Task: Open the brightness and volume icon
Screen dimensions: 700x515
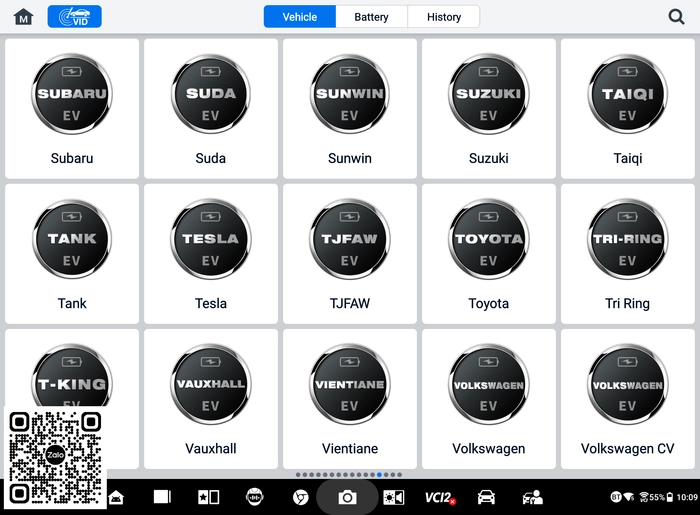Action: coord(394,497)
